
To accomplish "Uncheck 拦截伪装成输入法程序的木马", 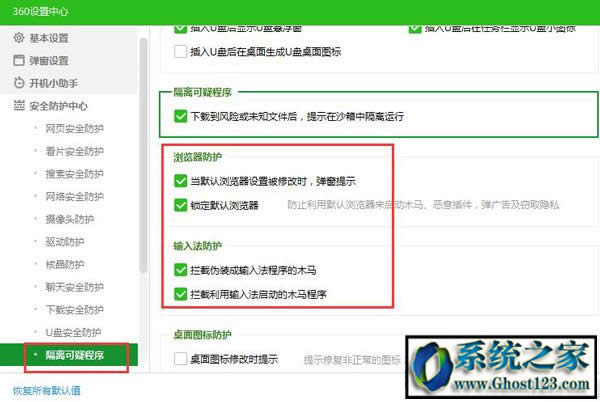I will [x=180, y=270].
